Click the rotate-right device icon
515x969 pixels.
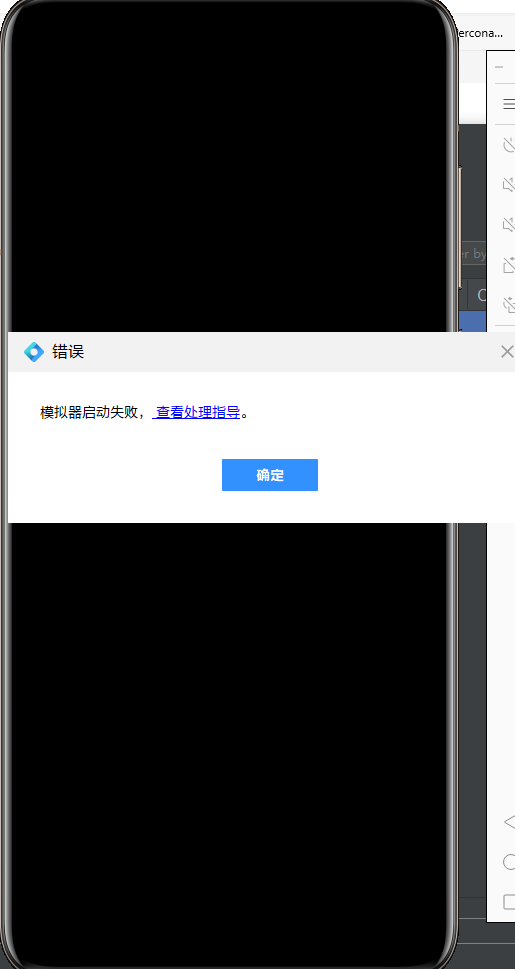coord(509,304)
